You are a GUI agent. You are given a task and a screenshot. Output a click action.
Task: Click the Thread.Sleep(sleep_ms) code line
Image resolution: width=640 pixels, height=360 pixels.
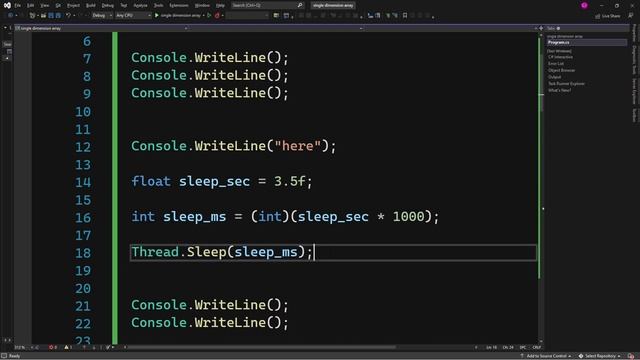[222, 252]
